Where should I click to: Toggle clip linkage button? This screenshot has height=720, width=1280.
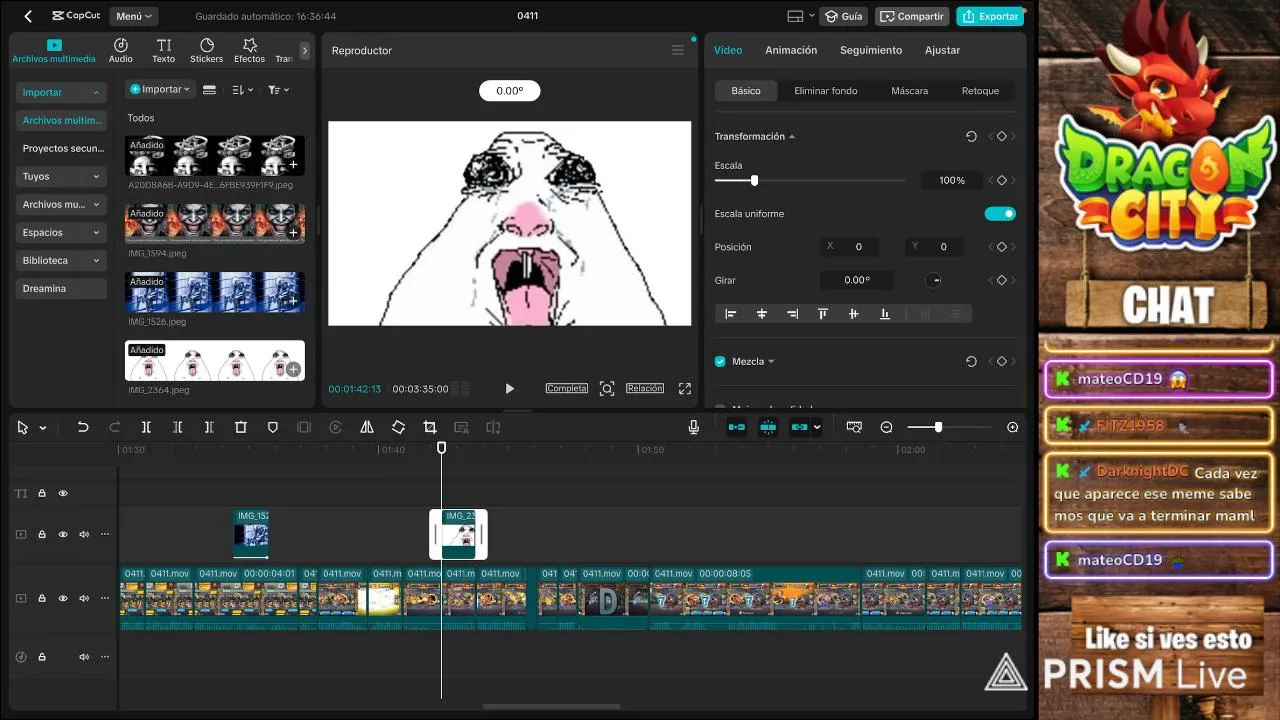[x=799, y=427]
